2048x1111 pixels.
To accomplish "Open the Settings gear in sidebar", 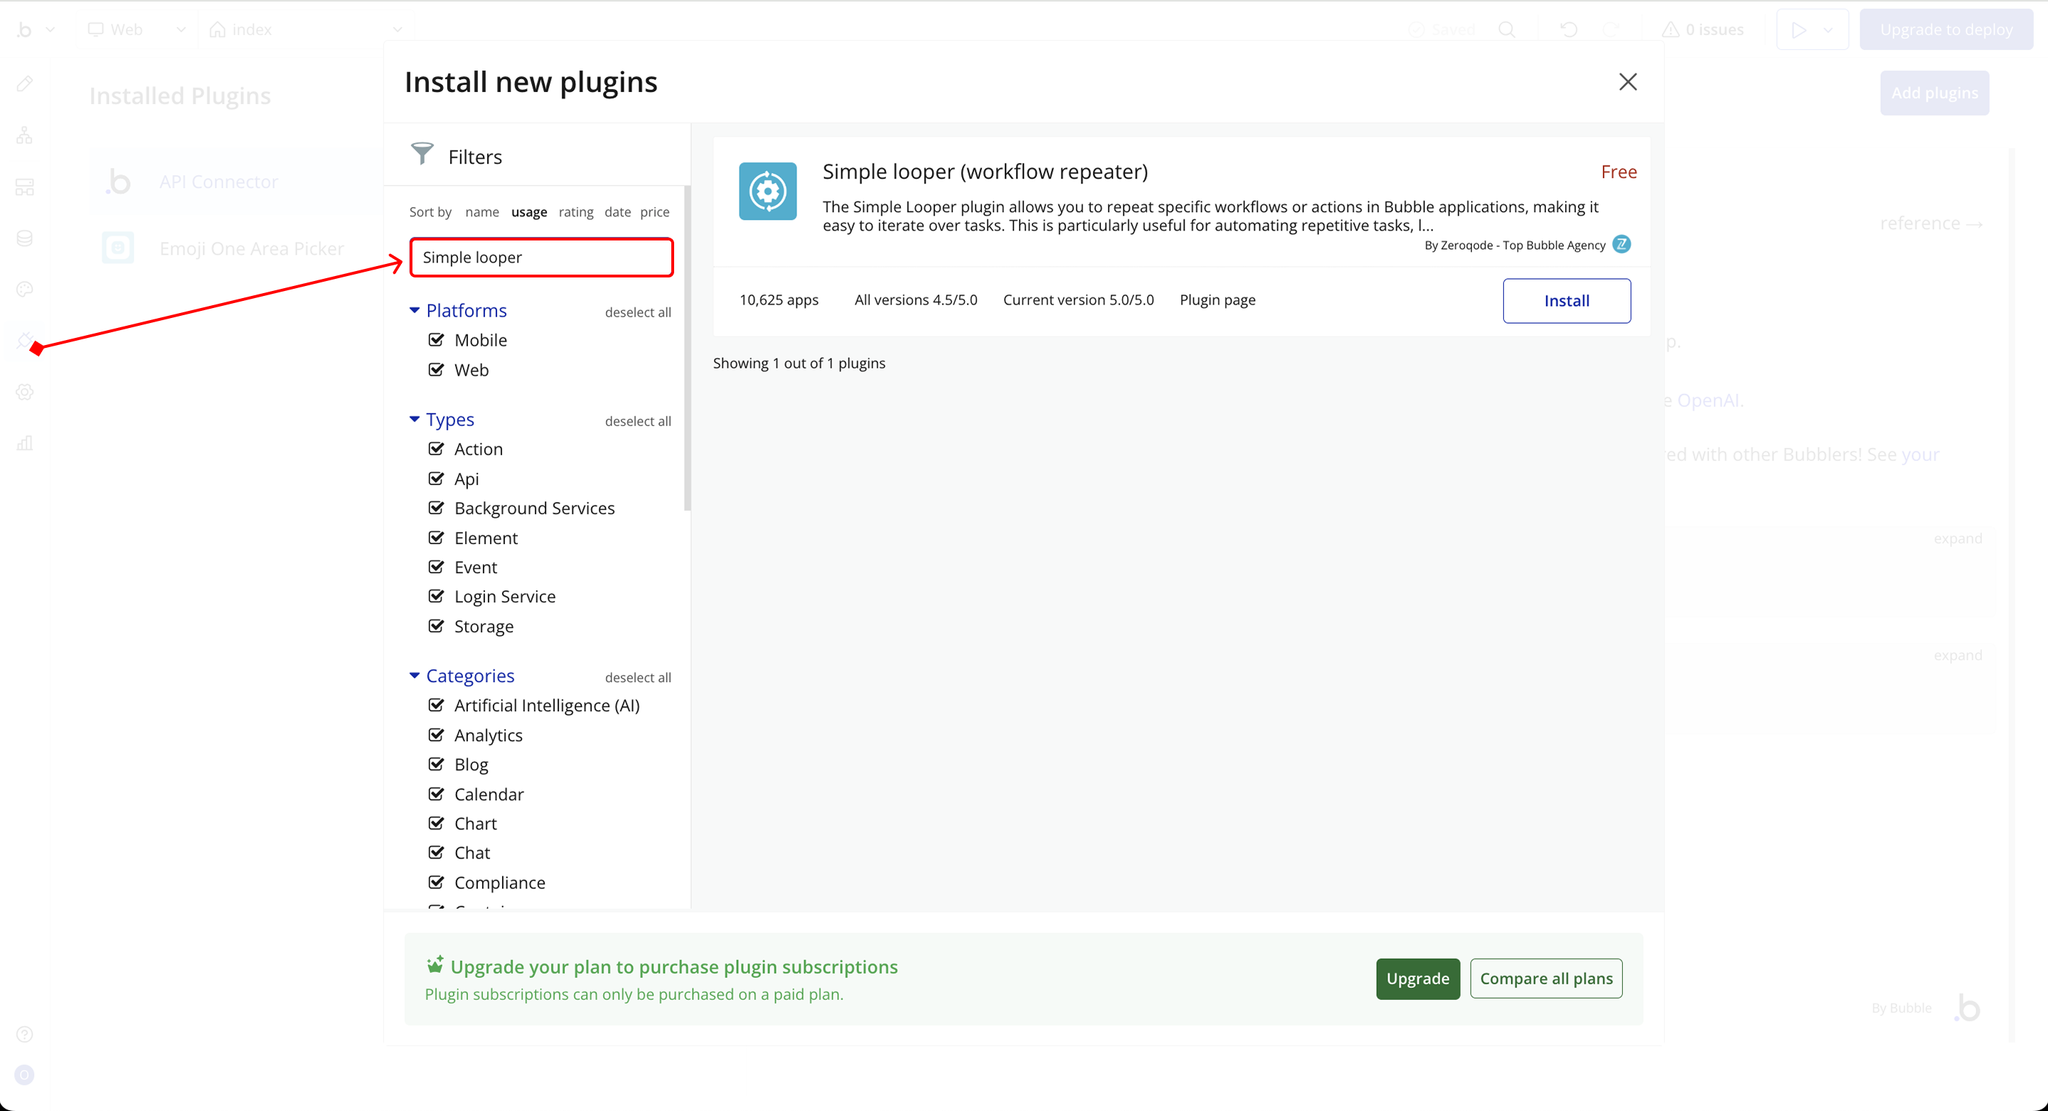I will (x=25, y=392).
